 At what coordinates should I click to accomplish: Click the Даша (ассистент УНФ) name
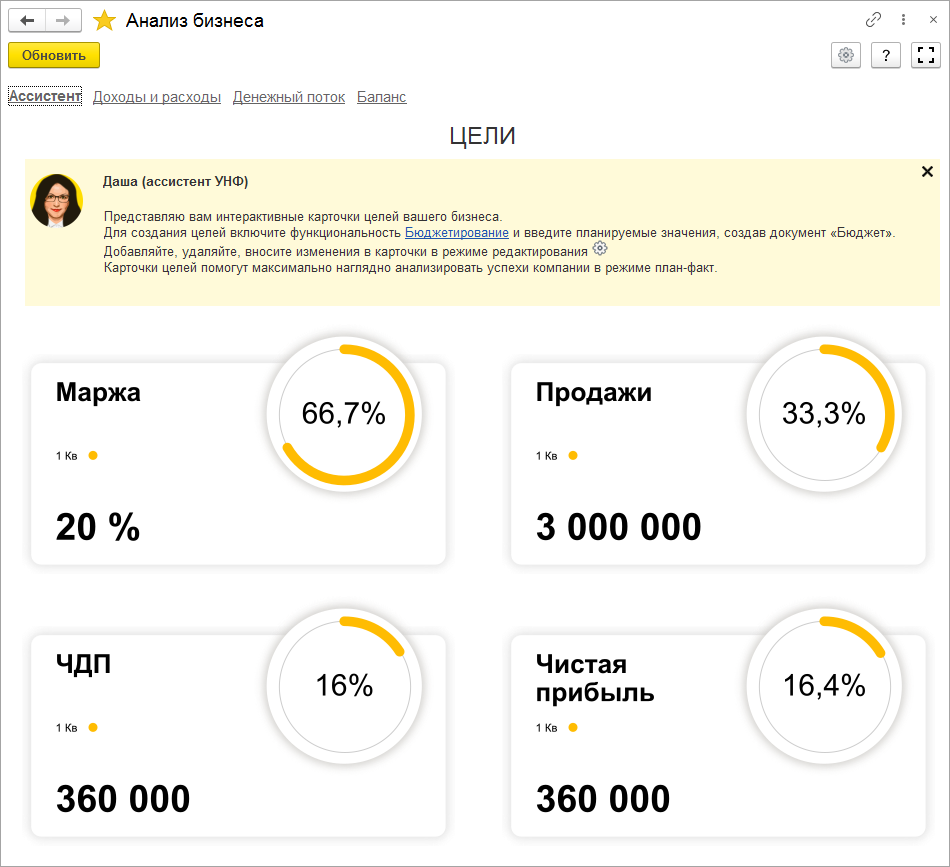click(175, 181)
